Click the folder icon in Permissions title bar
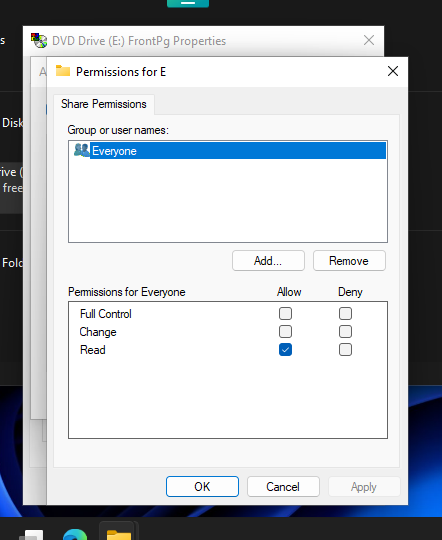Screen dimensions: 442x540 coord(63,71)
